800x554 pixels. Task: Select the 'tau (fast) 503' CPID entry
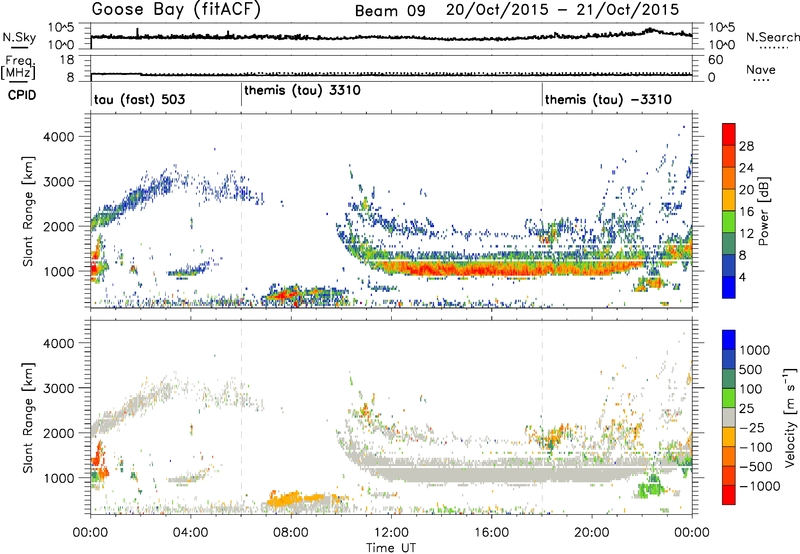tap(139, 99)
